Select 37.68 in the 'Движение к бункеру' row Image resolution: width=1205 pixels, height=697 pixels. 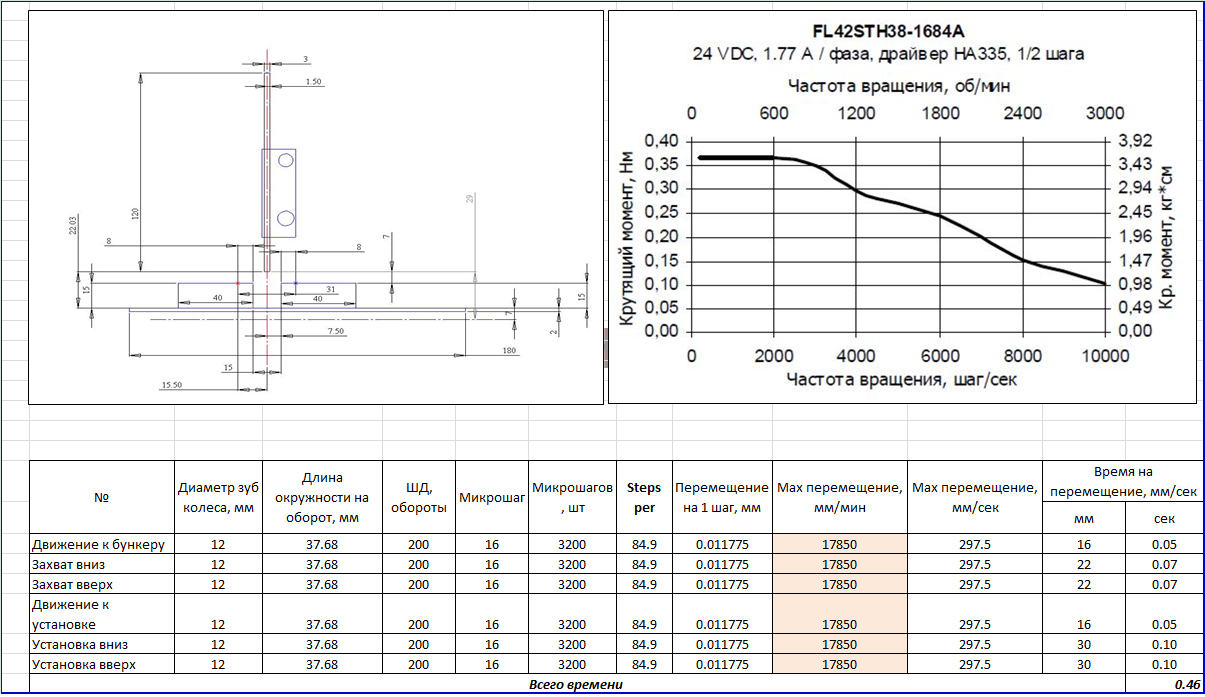pos(322,544)
